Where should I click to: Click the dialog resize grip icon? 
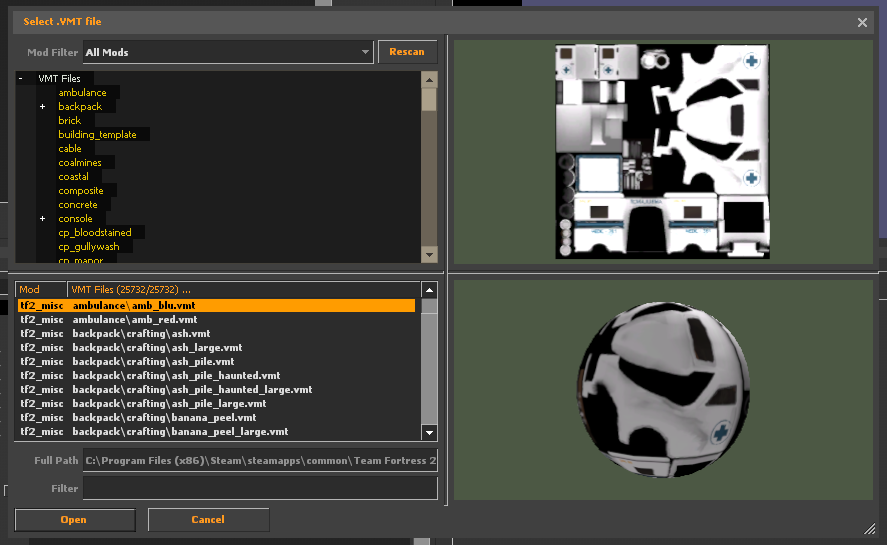pyautogui.click(x=869, y=529)
